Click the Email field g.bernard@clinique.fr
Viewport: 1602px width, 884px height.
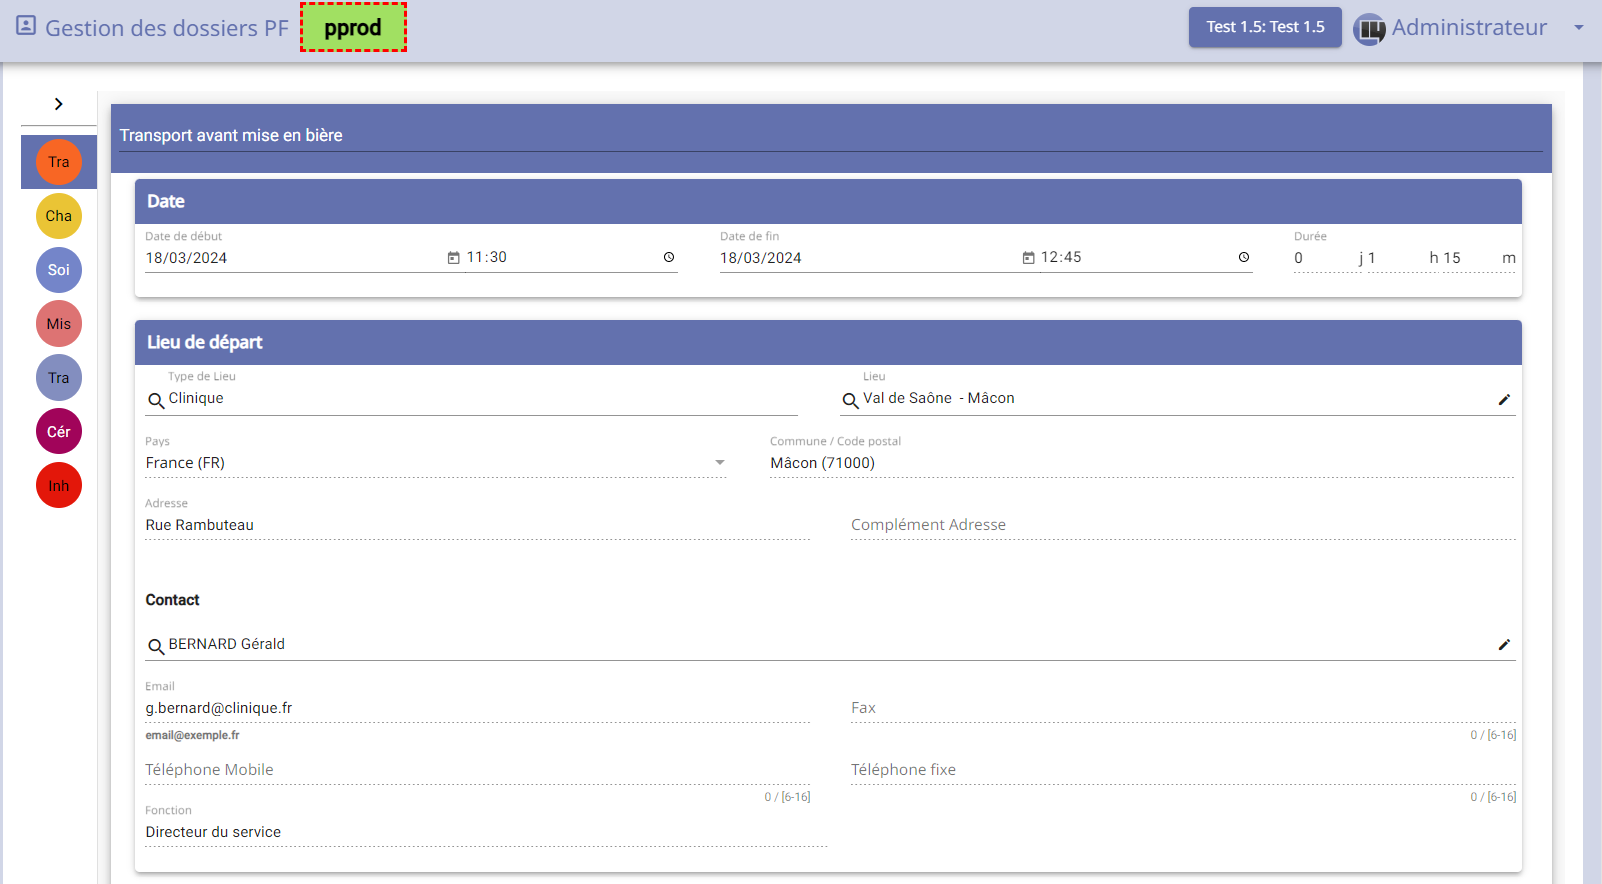477,708
